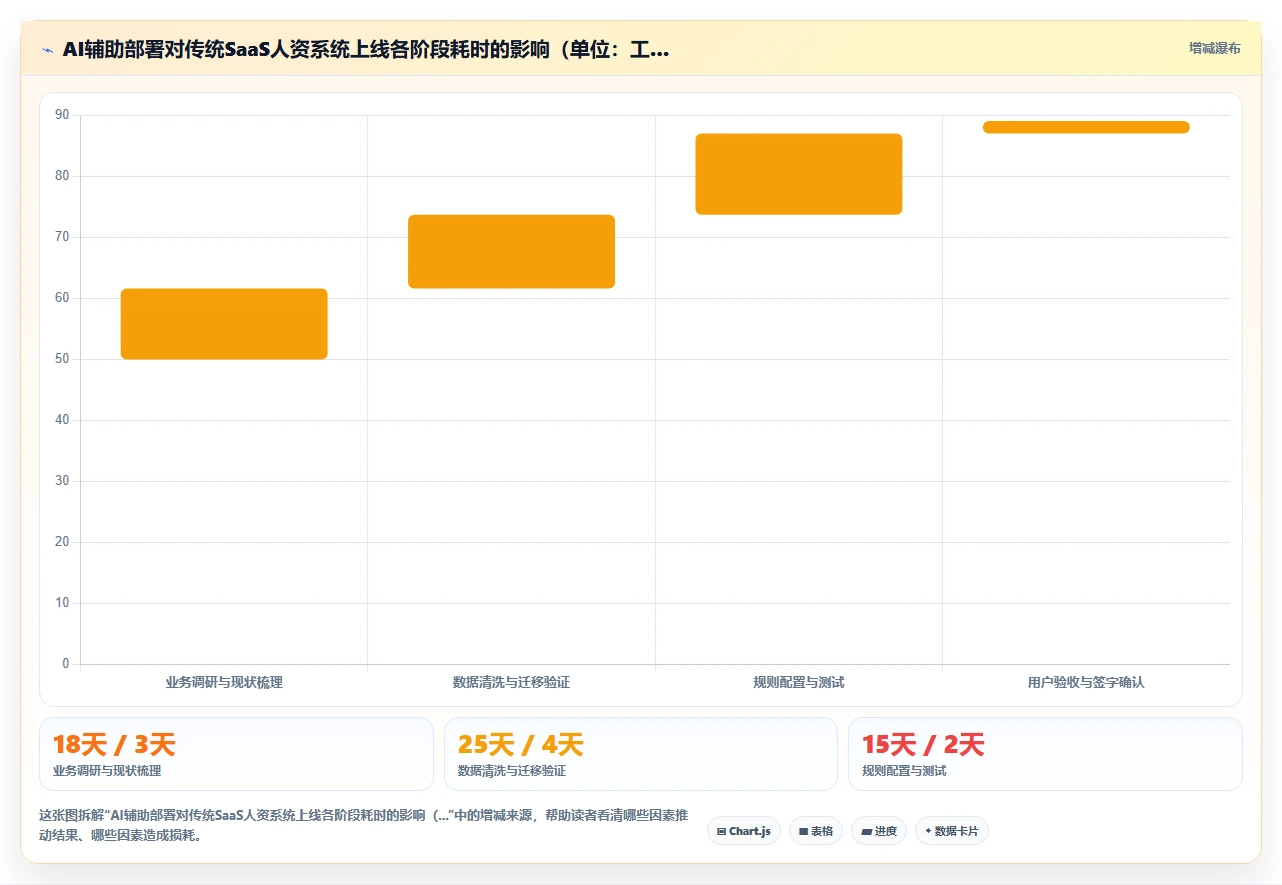The image size is (1282, 885).
Task: Select the 业务调研与现状梳理 waterfall bar
Action: tap(224, 324)
